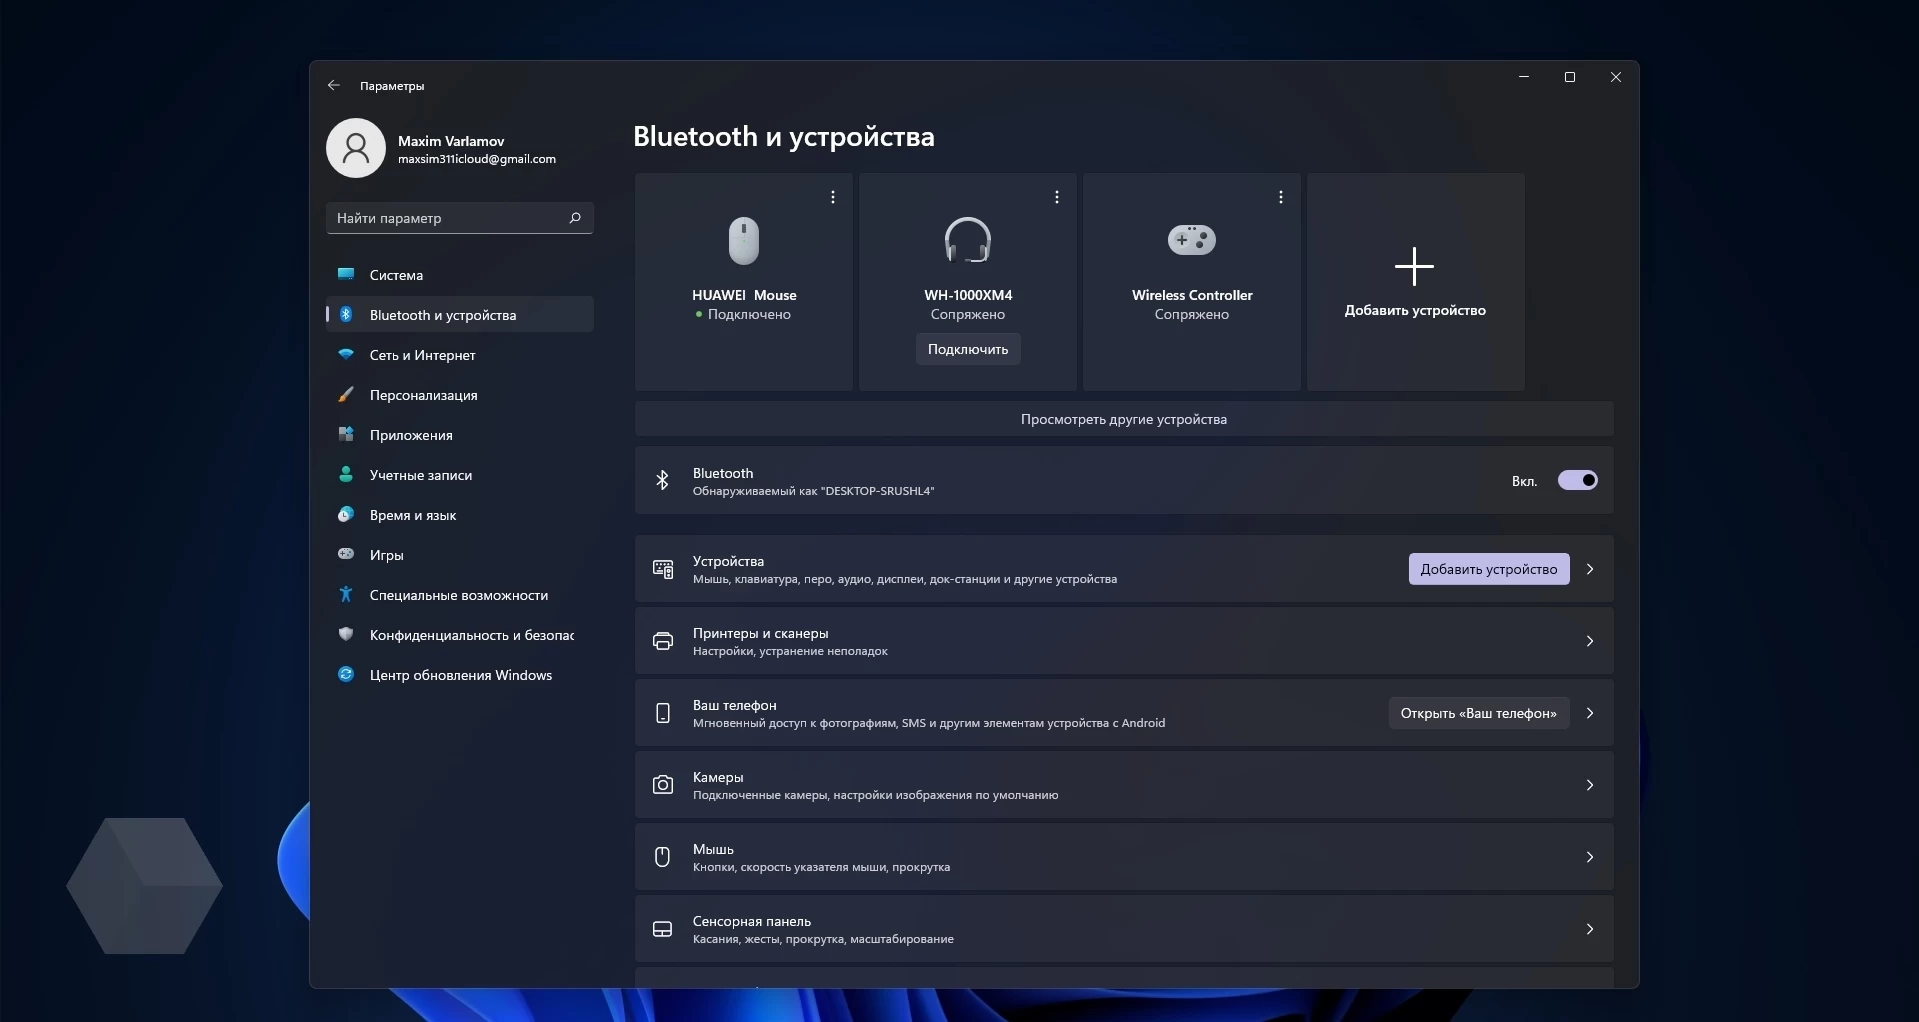Click the Учетные записи person icon
This screenshot has width=1919, height=1022.
(346, 474)
